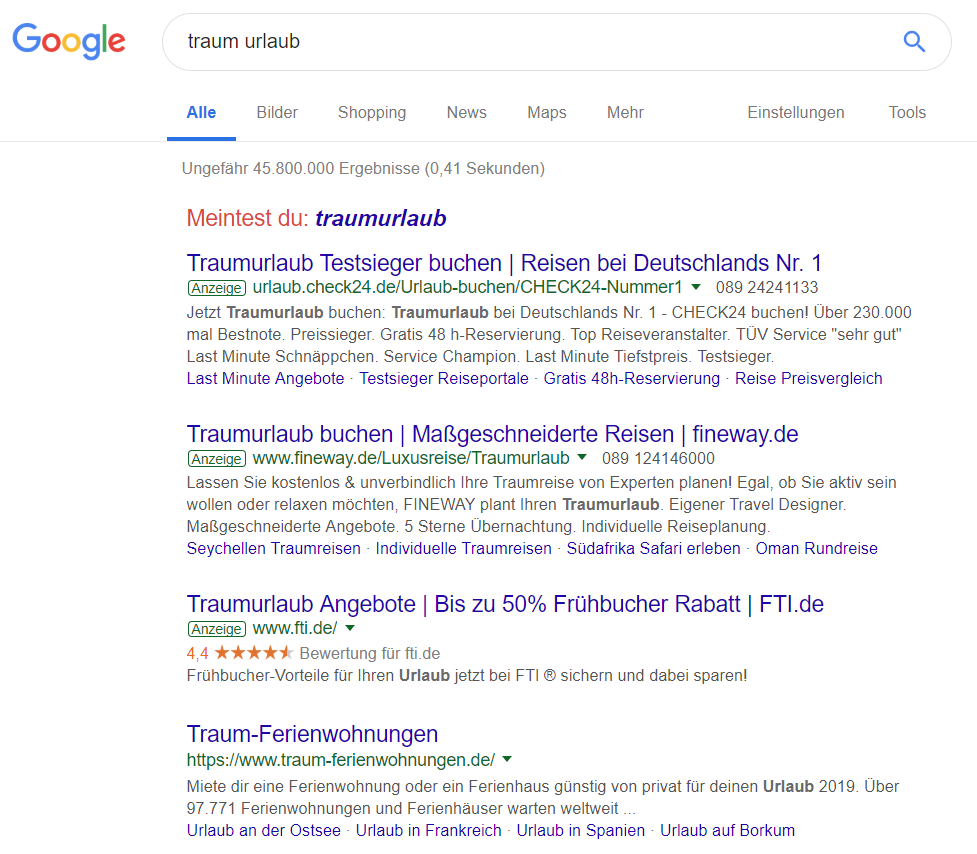Open Traumurlaub Testsieger buchen ad title
The height and width of the screenshot is (854, 977).
504,263
